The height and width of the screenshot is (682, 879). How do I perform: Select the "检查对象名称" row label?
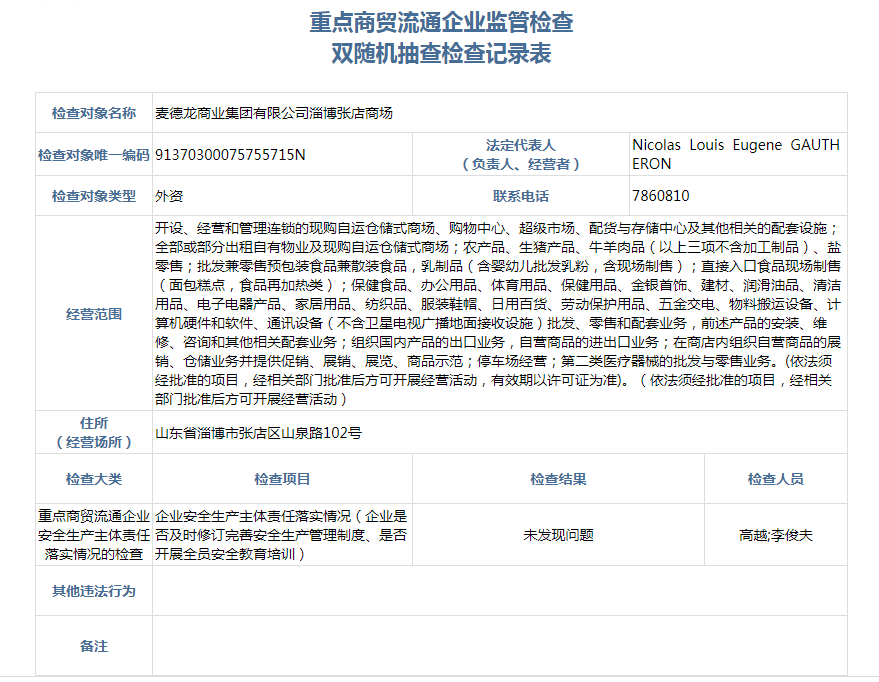94,113
